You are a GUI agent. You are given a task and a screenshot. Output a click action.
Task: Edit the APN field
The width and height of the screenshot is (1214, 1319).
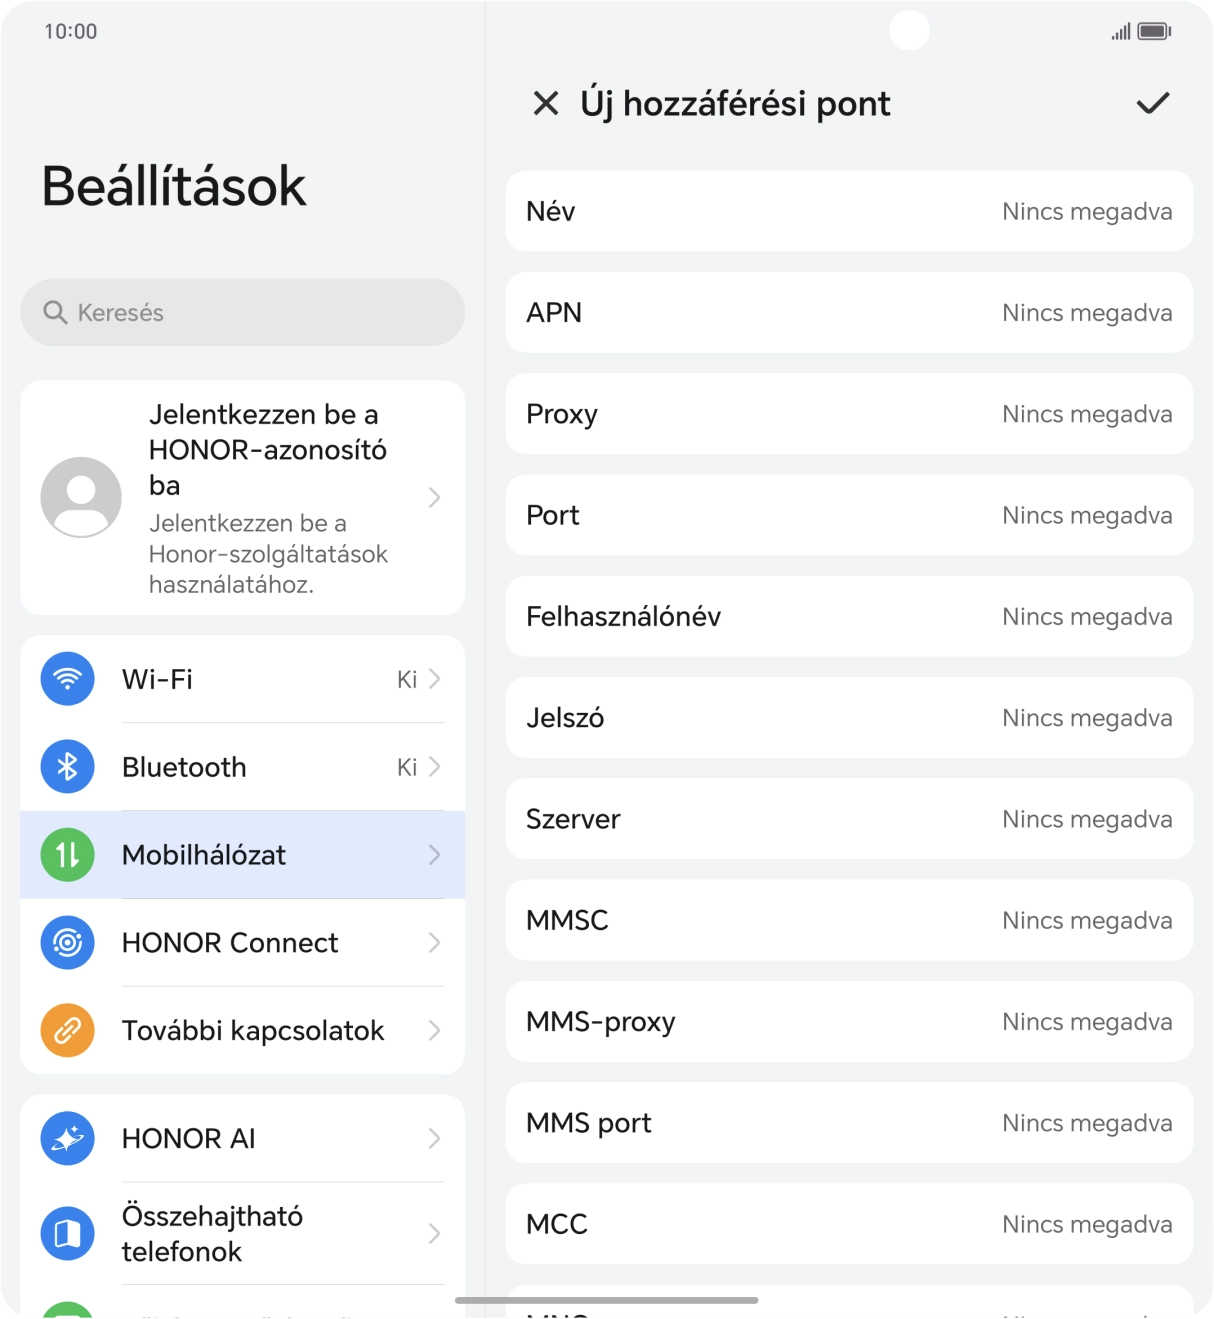tap(849, 312)
